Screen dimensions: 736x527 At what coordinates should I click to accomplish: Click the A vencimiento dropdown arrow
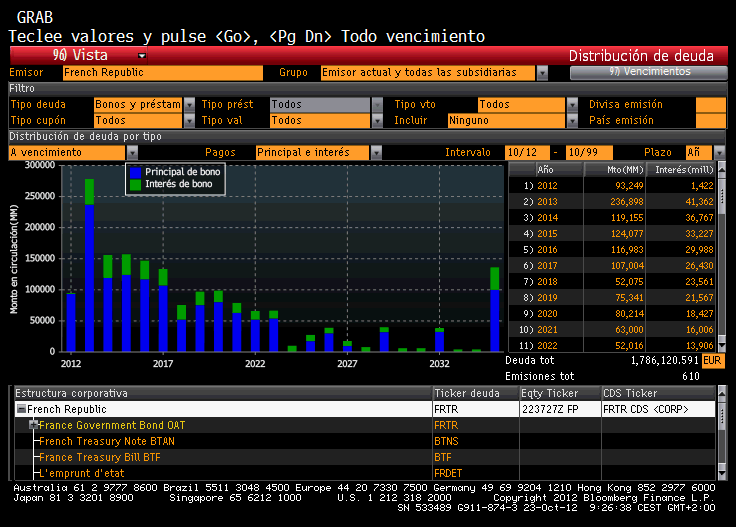[x=132, y=152]
